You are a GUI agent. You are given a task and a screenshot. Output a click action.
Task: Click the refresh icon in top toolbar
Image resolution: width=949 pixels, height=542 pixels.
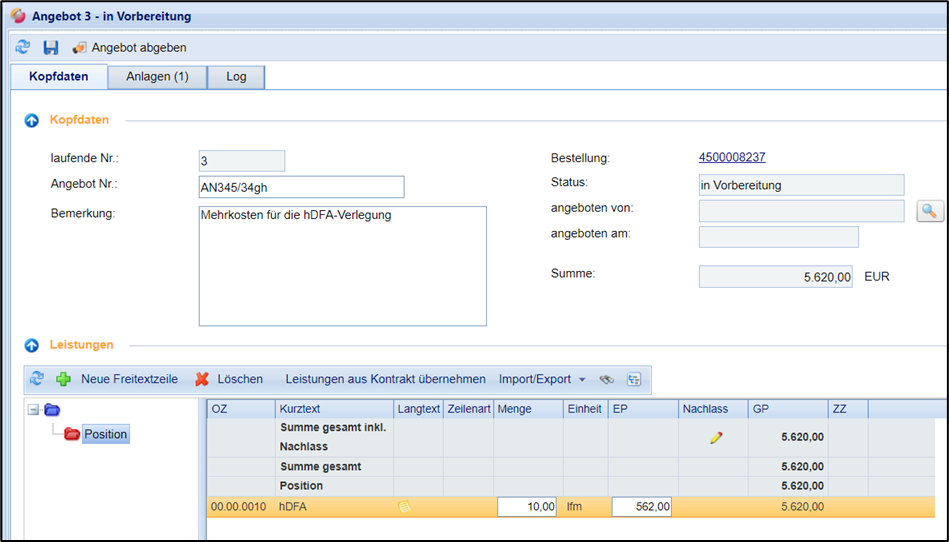pos(23,47)
